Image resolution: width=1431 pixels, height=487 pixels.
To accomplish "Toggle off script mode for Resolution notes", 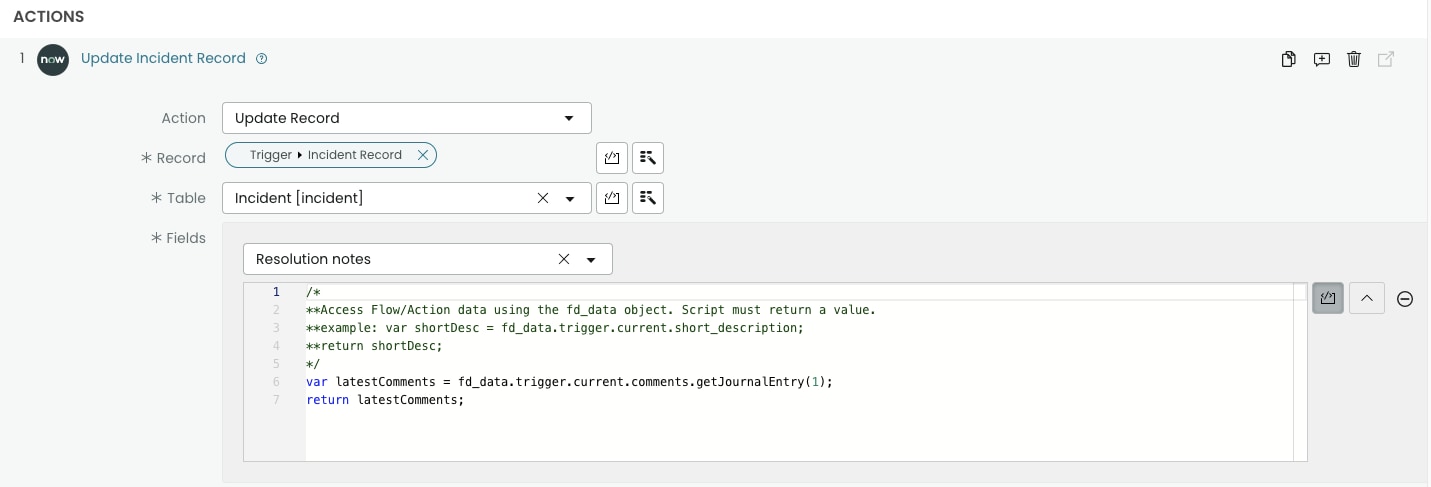I will pyautogui.click(x=1328, y=298).
